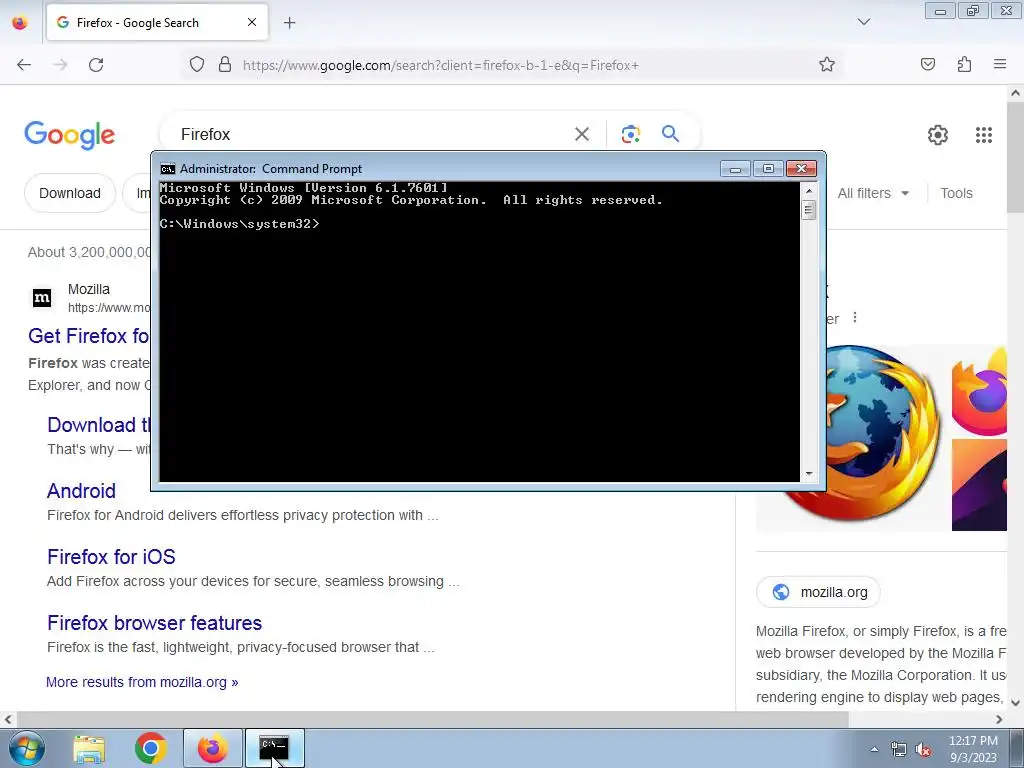Click horizontal scrollbar left arrow
1024x768 pixels.
(x=7, y=719)
